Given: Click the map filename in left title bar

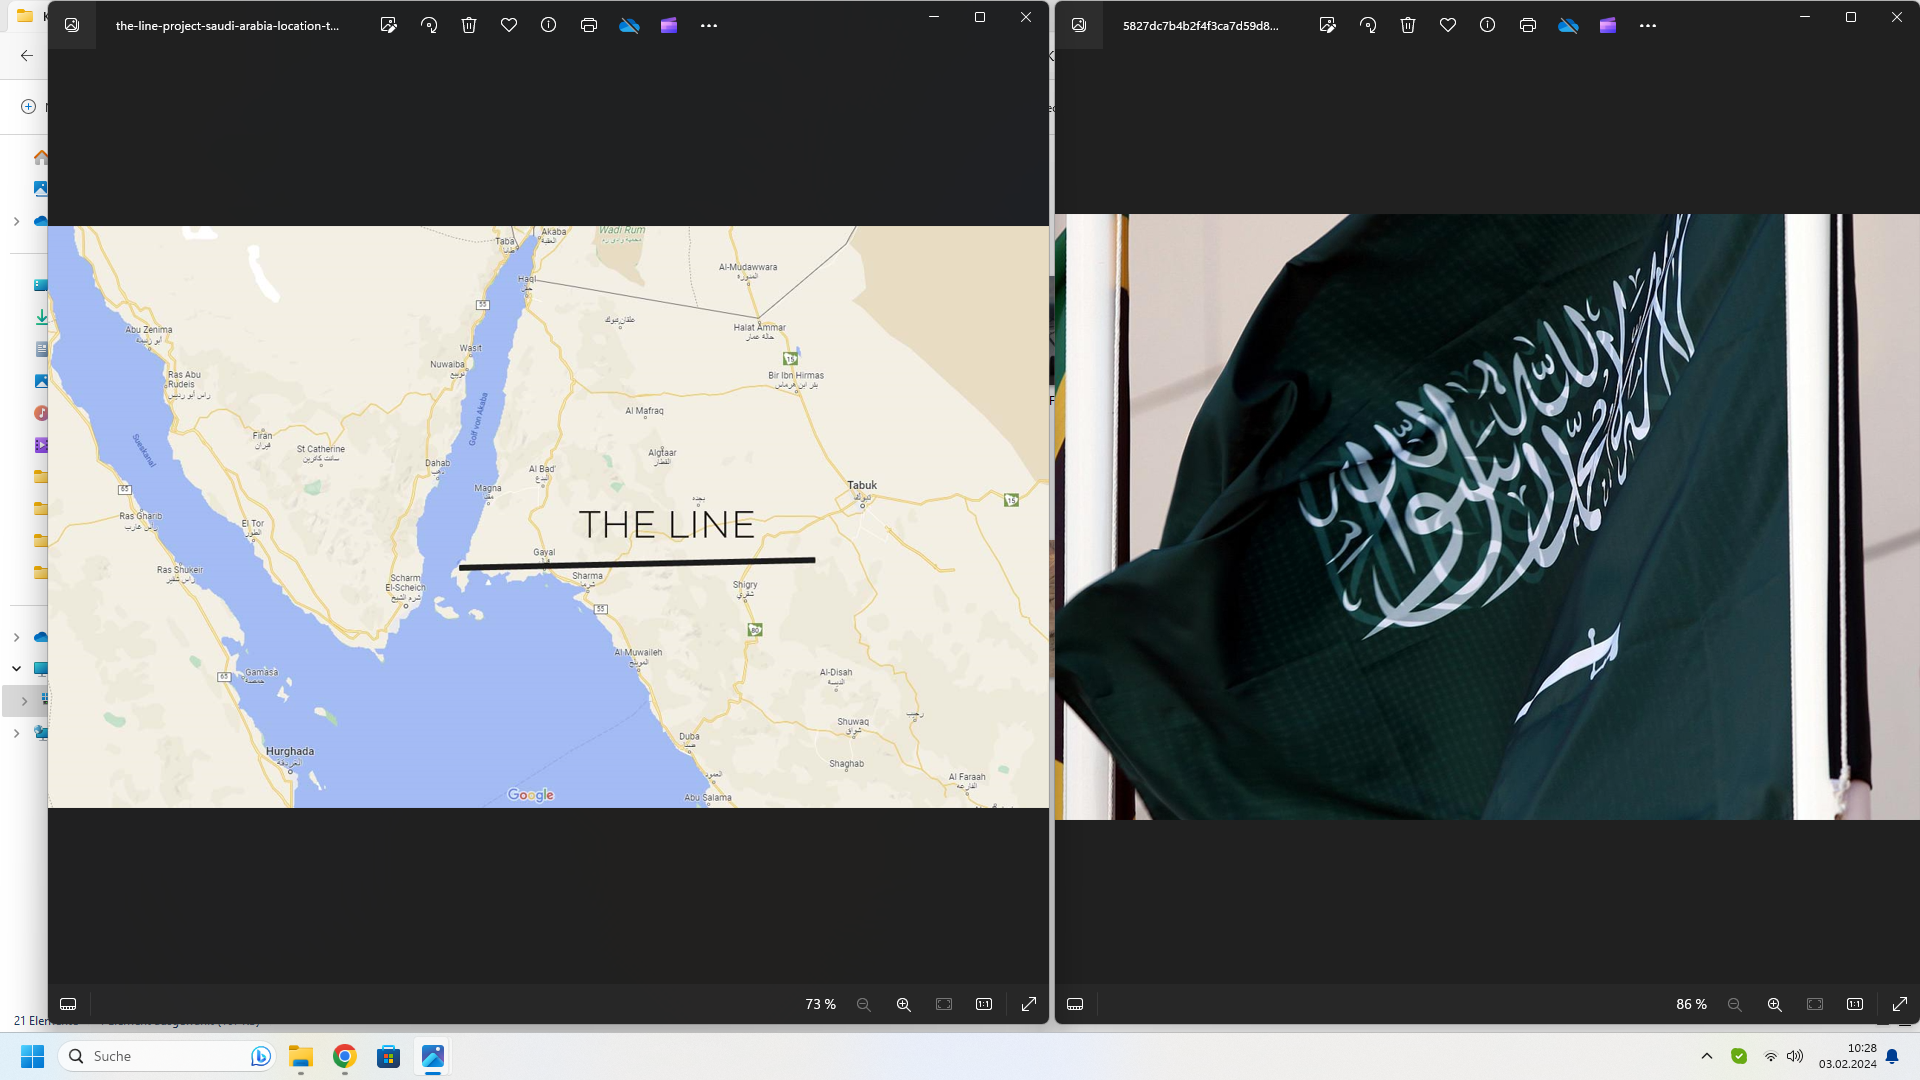Looking at the screenshot, I should pos(227,26).
